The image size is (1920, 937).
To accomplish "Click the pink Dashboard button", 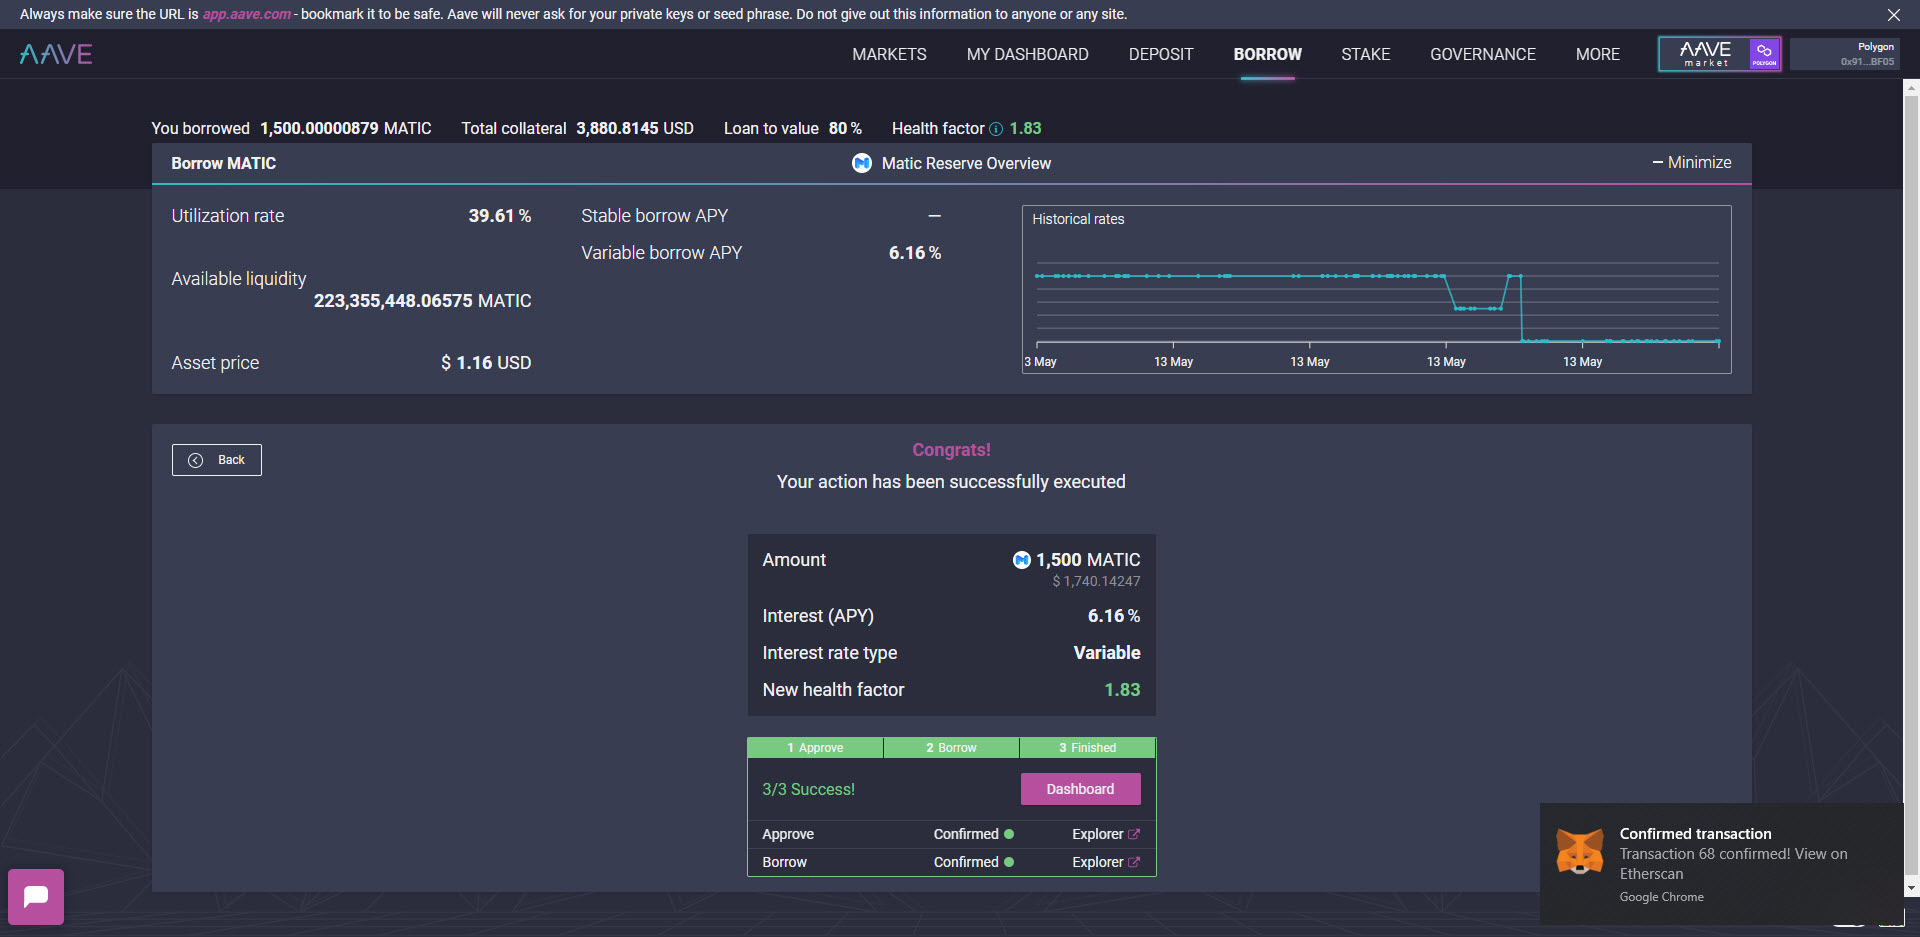I will click(x=1080, y=789).
